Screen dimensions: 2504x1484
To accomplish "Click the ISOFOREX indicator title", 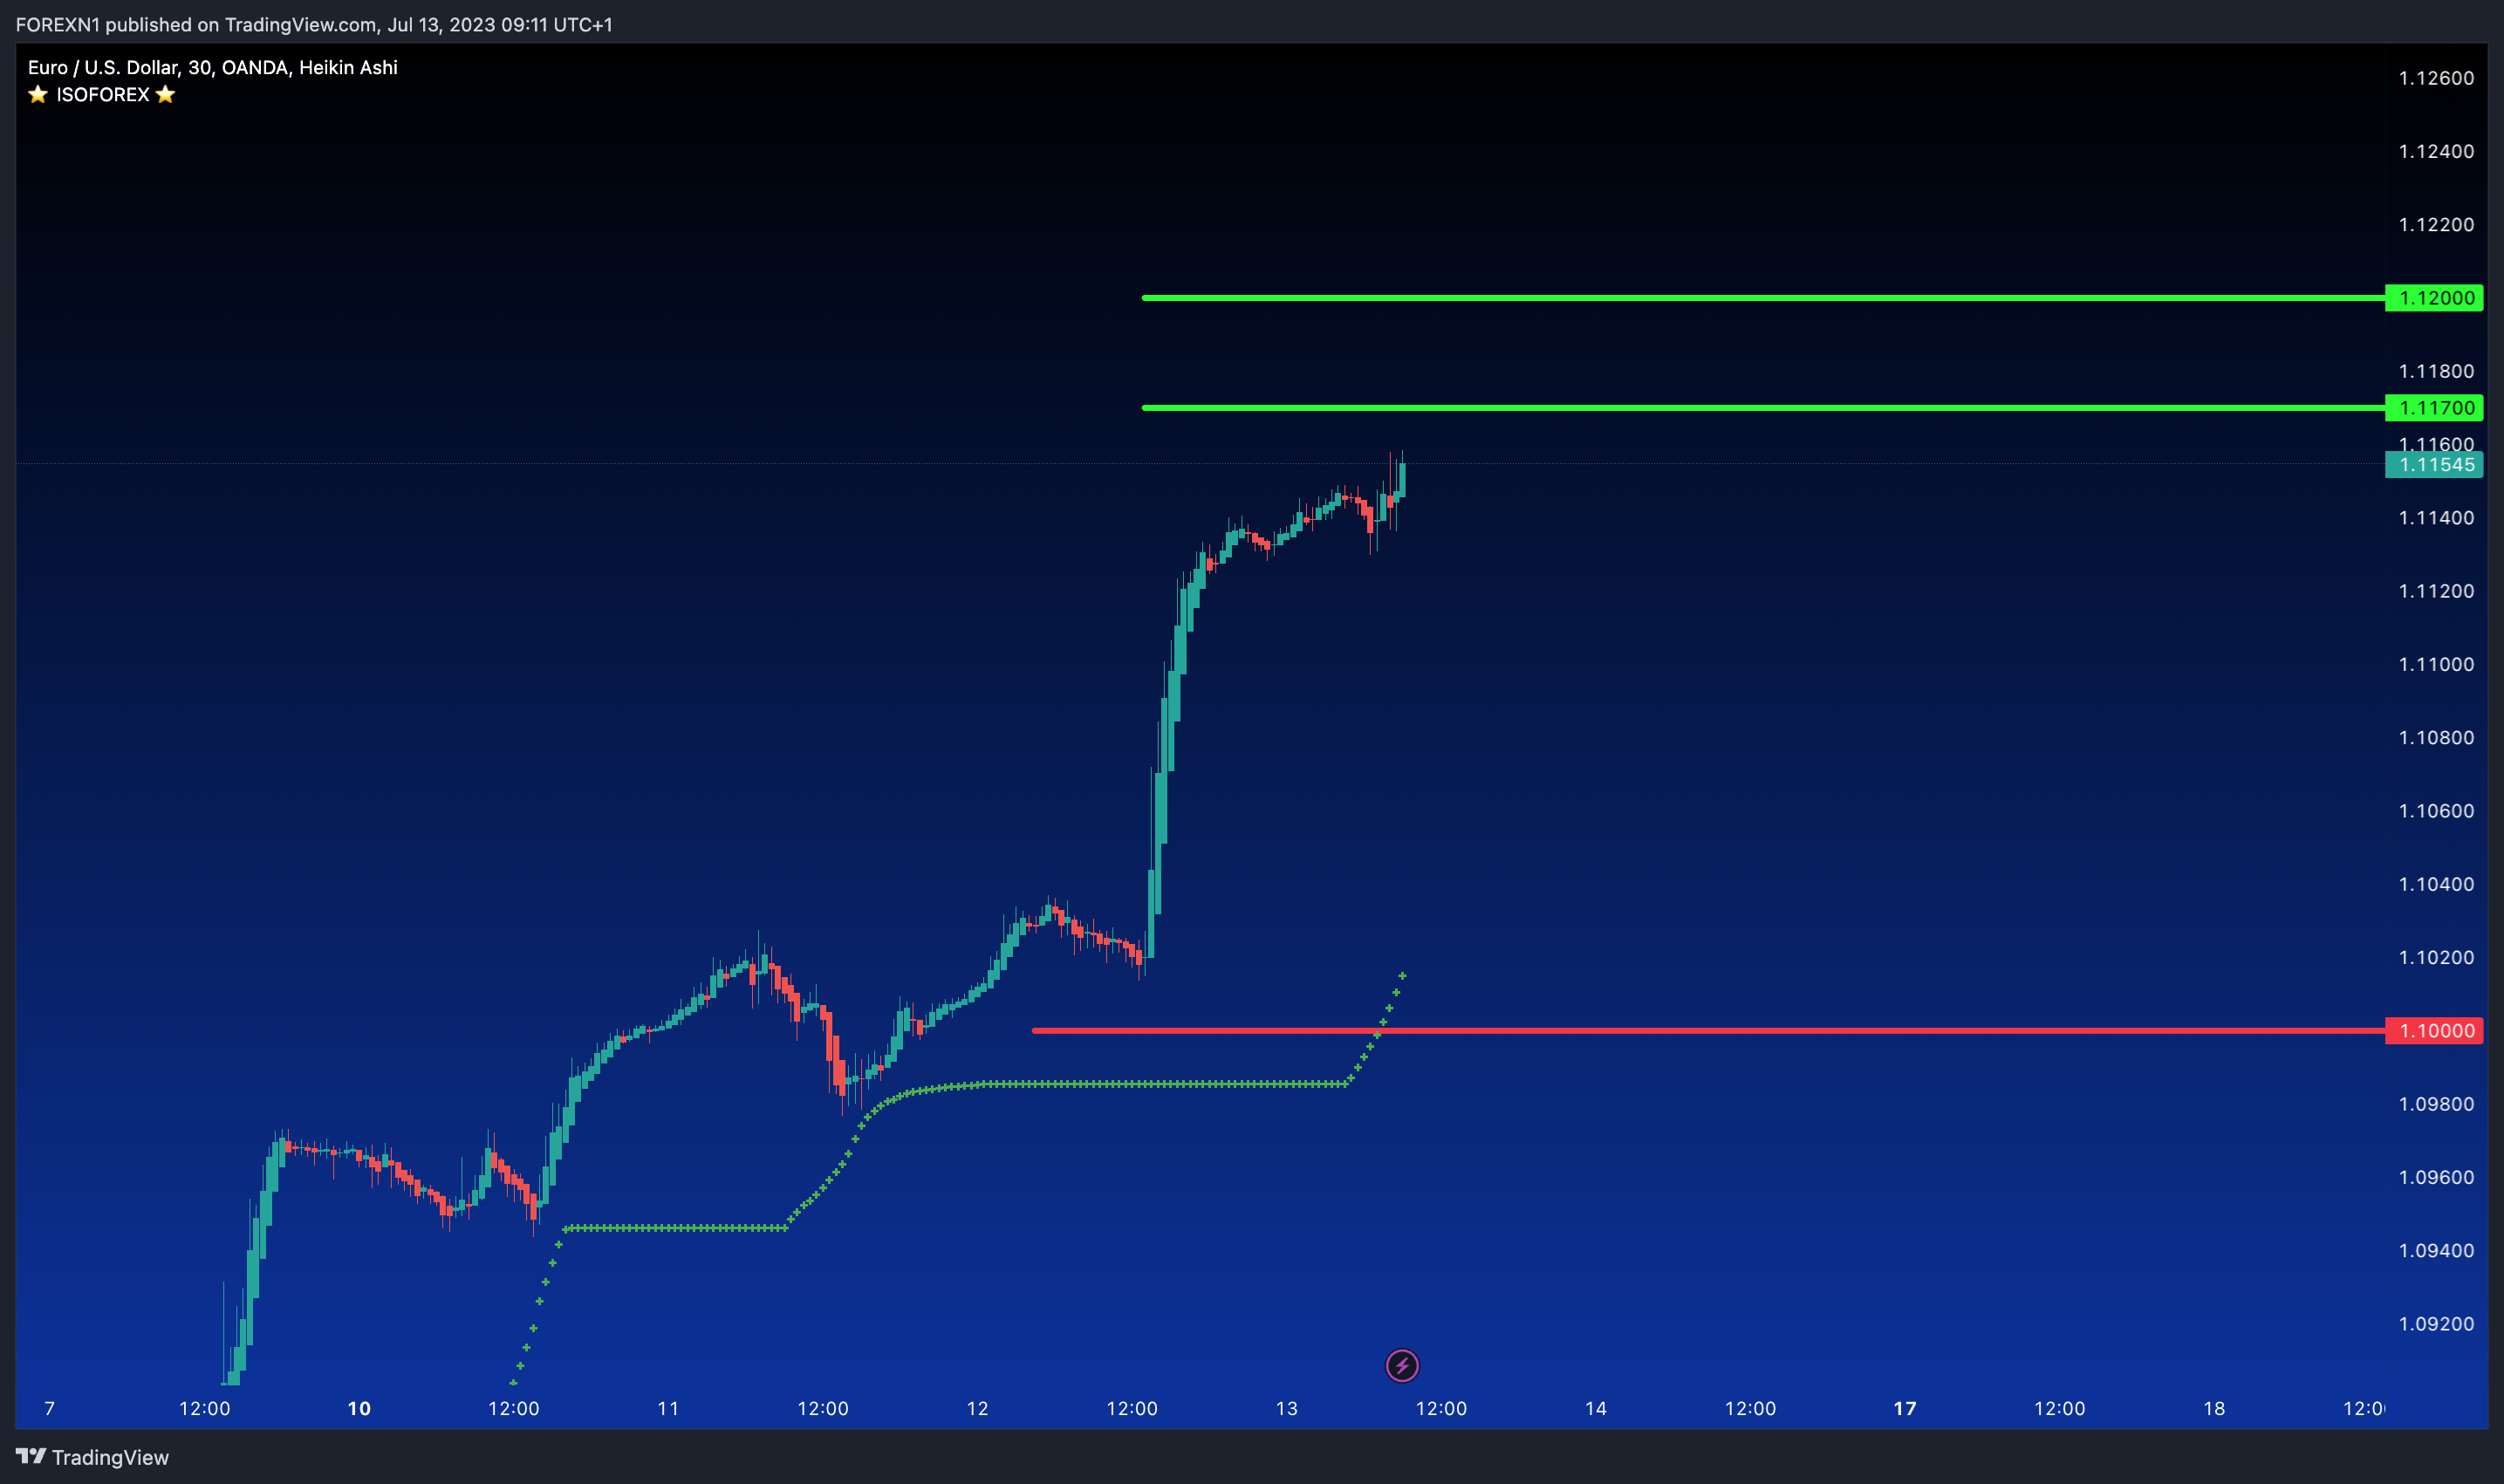I will point(102,95).
